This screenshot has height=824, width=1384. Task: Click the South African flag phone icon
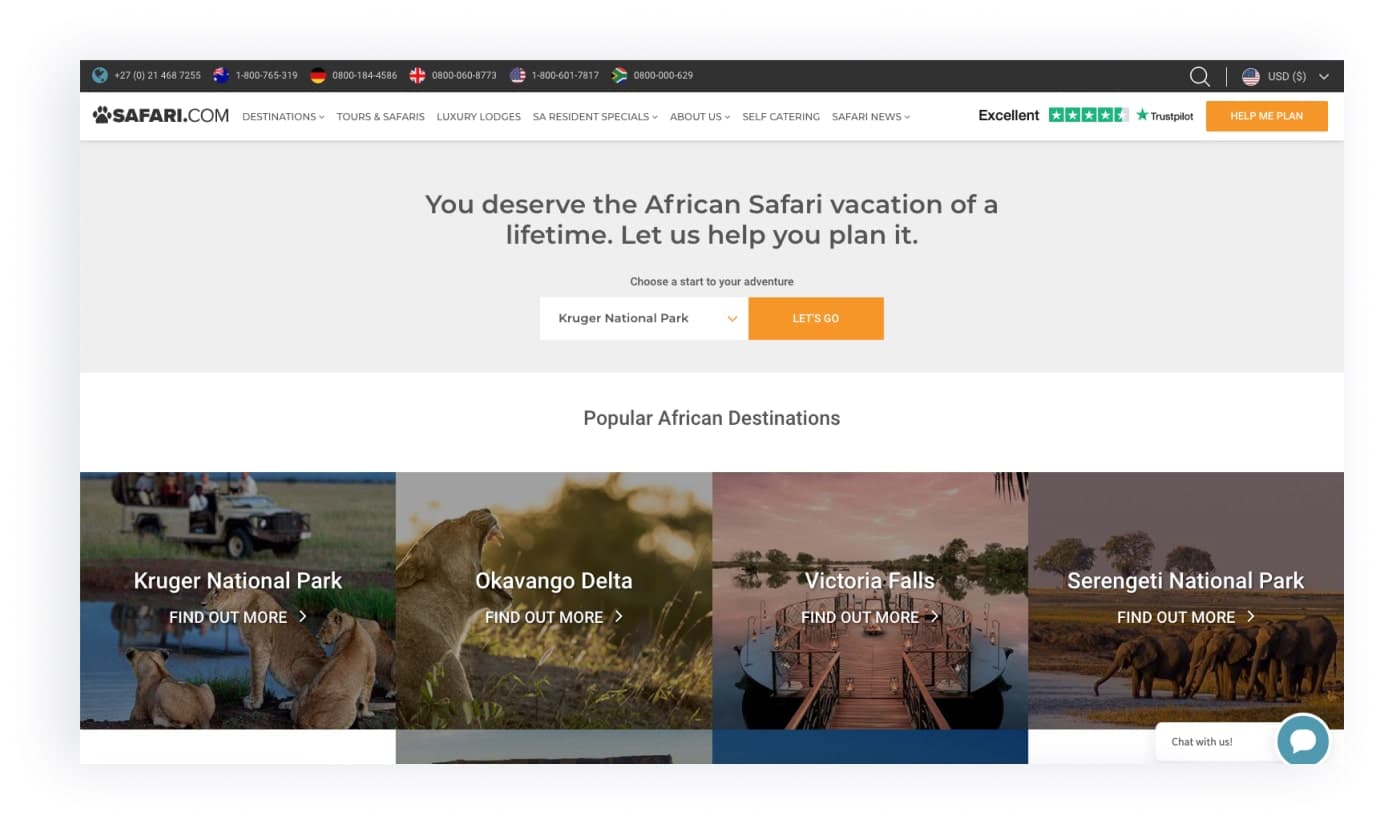[x=619, y=75]
